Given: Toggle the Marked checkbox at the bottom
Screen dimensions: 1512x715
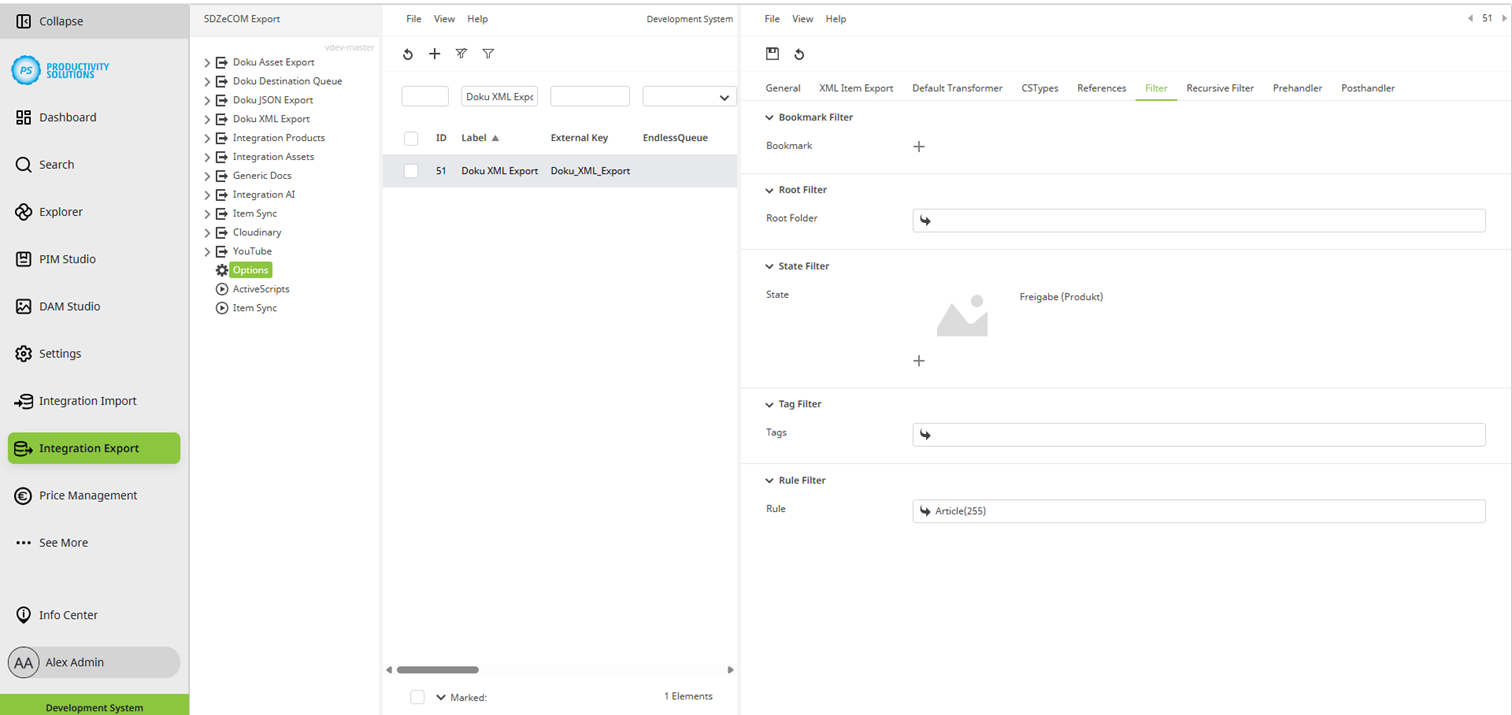Looking at the screenshot, I should 417,697.
